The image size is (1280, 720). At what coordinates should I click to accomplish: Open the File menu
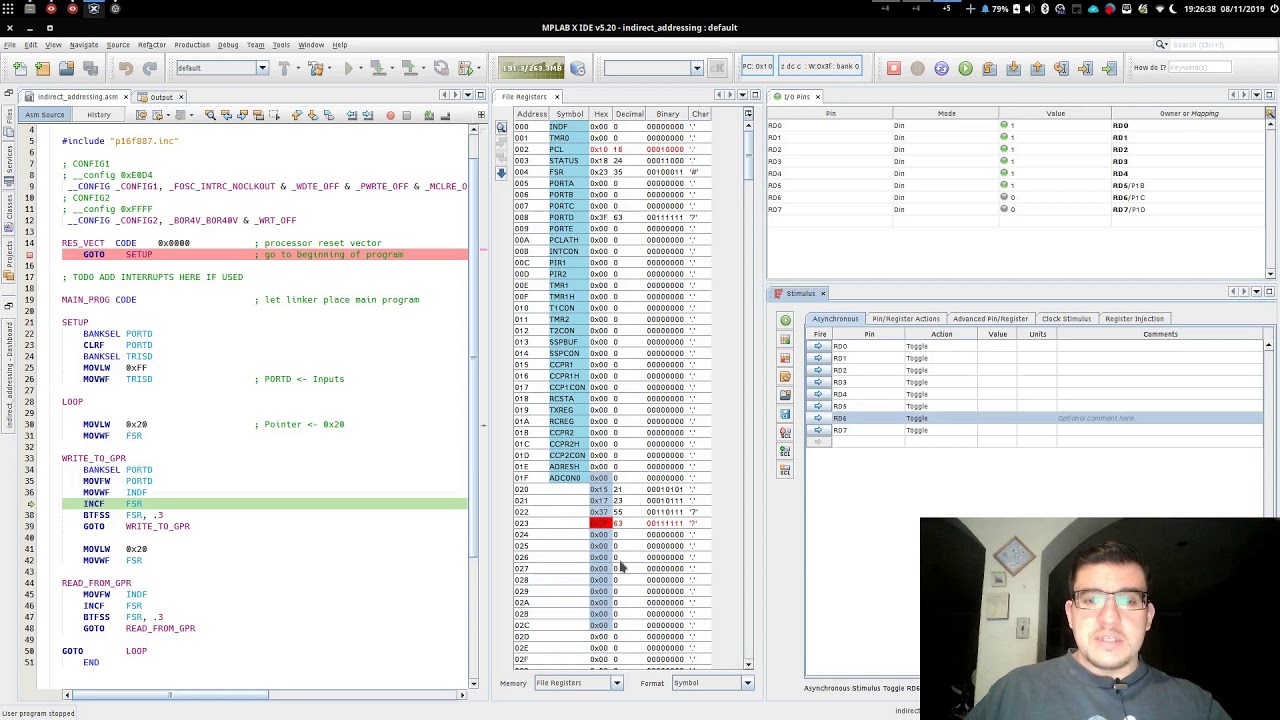tap(9, 45)
